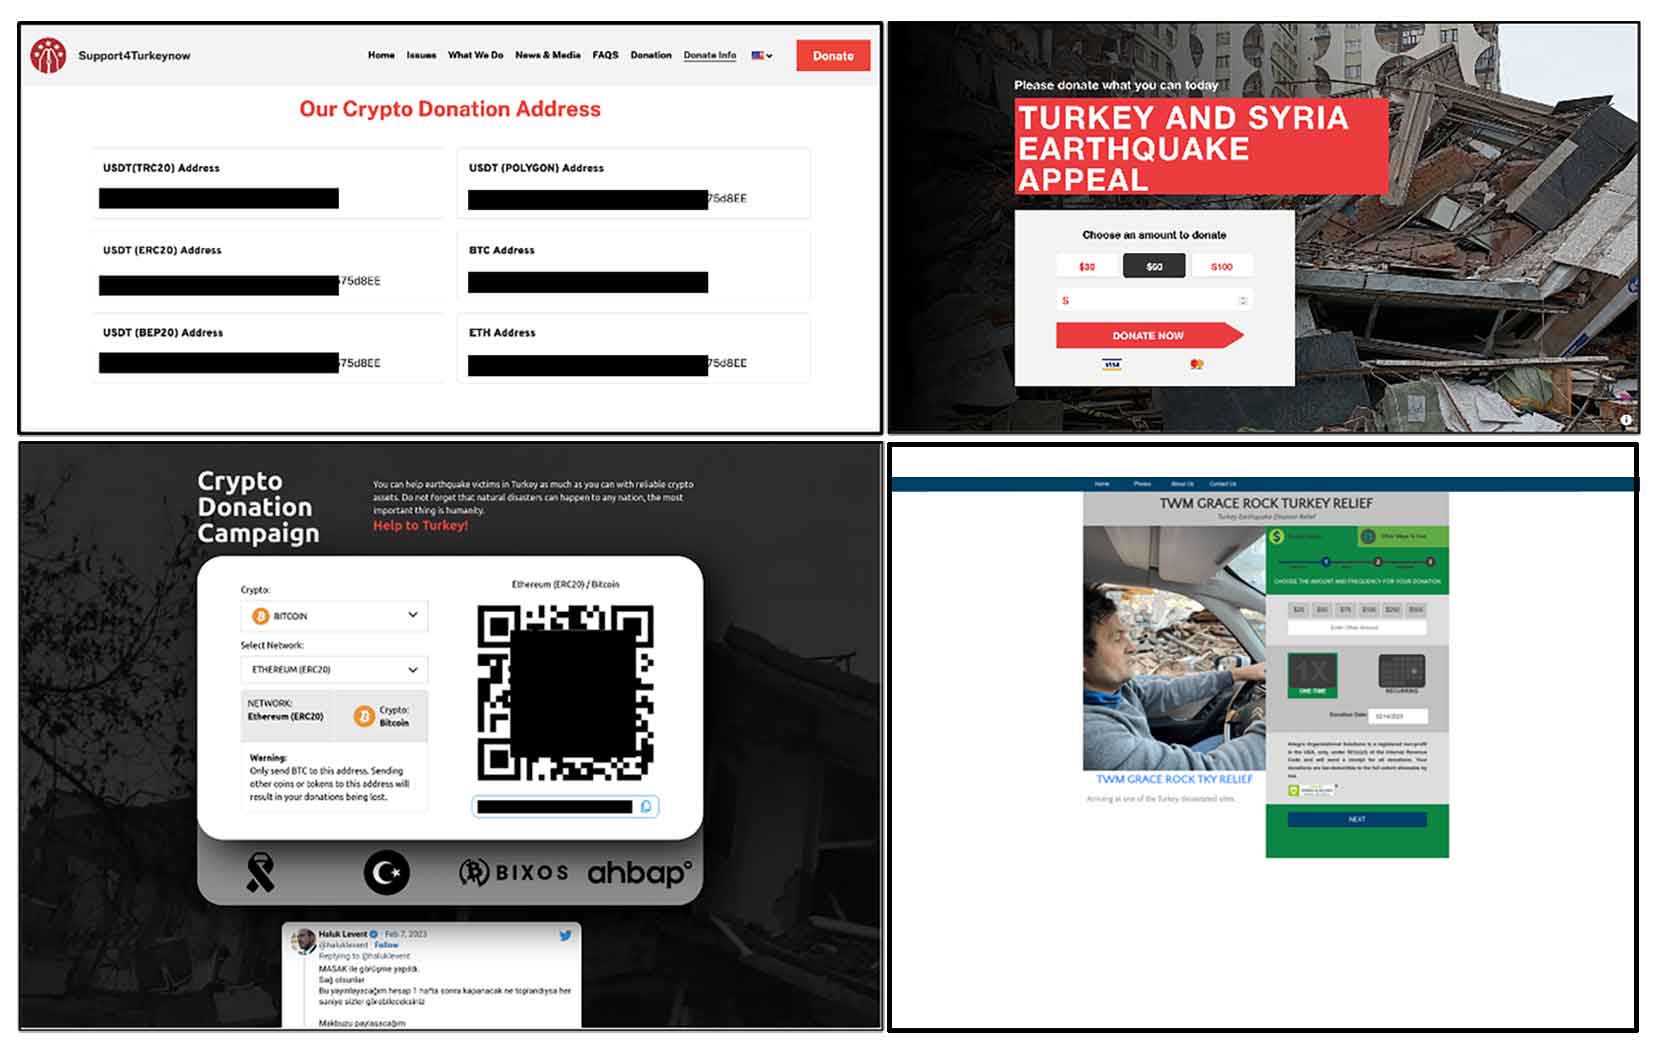The width and height of the screenshot is (1660, 1050).
Task: Open Photos in TWM Grace Rock navigation
Action: tap(1142, 484)
